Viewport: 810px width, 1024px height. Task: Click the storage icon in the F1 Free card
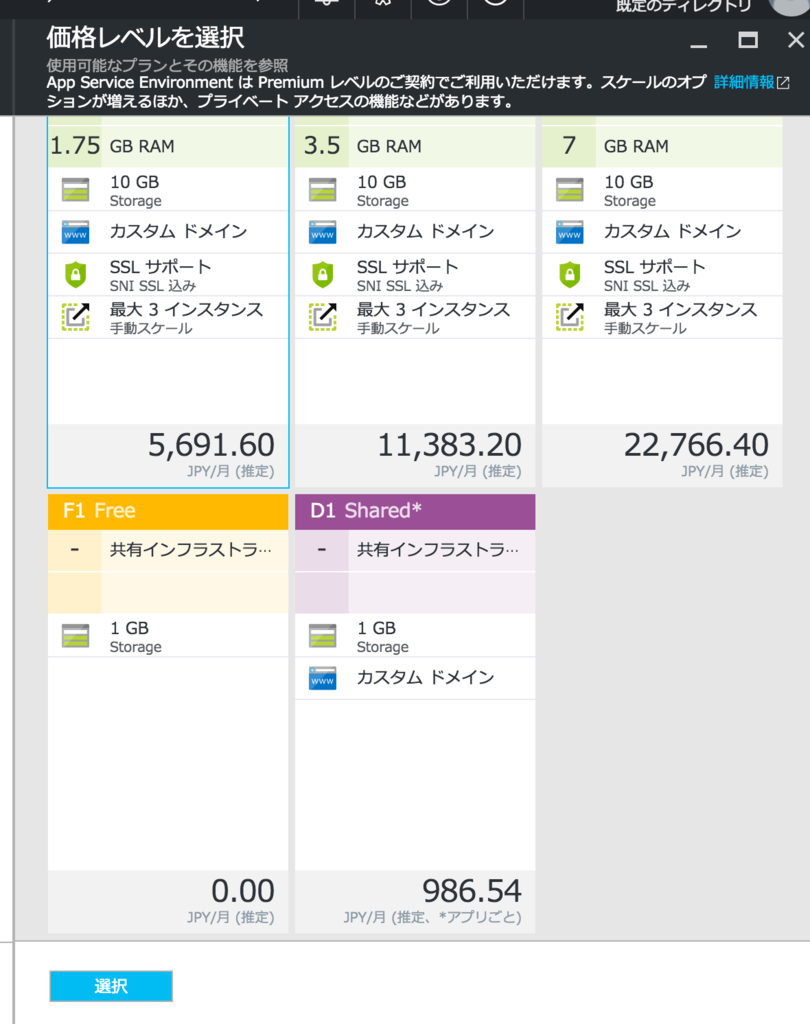(76, 635)
